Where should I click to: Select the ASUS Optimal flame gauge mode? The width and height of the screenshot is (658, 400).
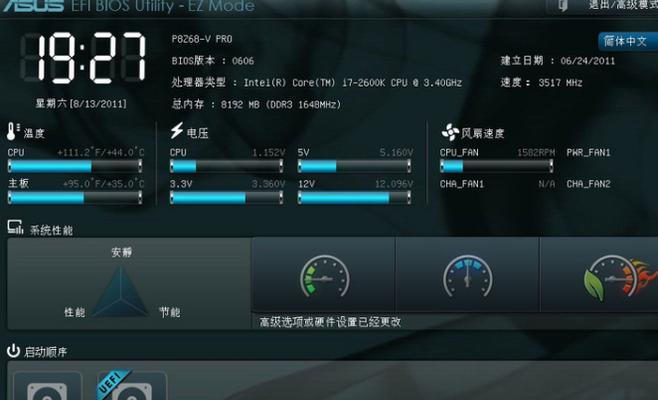tap(599, 275)
